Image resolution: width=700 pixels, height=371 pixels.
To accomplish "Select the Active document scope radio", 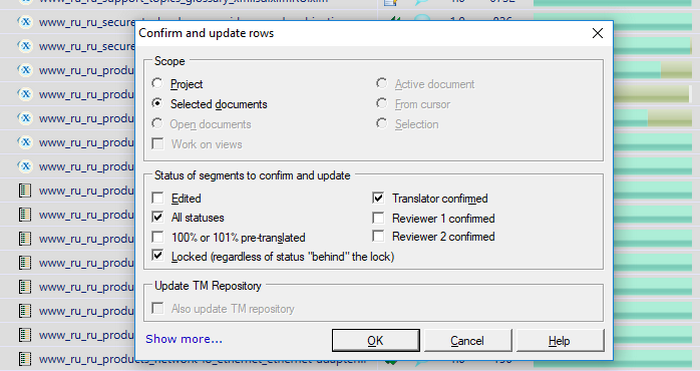I will 382,83.
